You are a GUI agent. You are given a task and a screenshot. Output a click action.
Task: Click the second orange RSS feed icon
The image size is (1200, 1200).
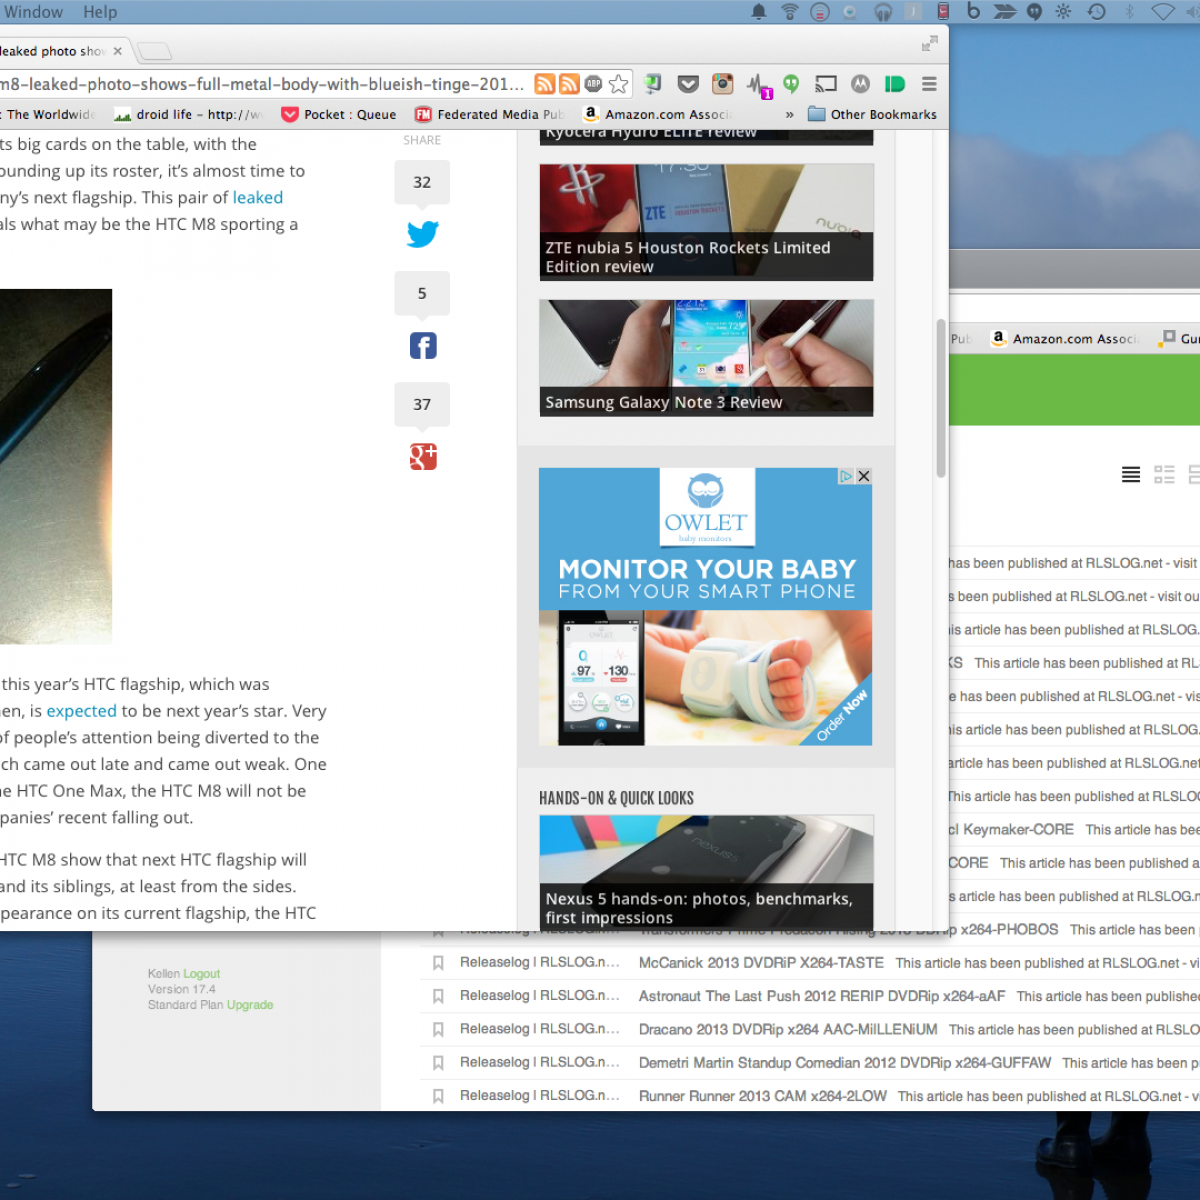point(569,84)
